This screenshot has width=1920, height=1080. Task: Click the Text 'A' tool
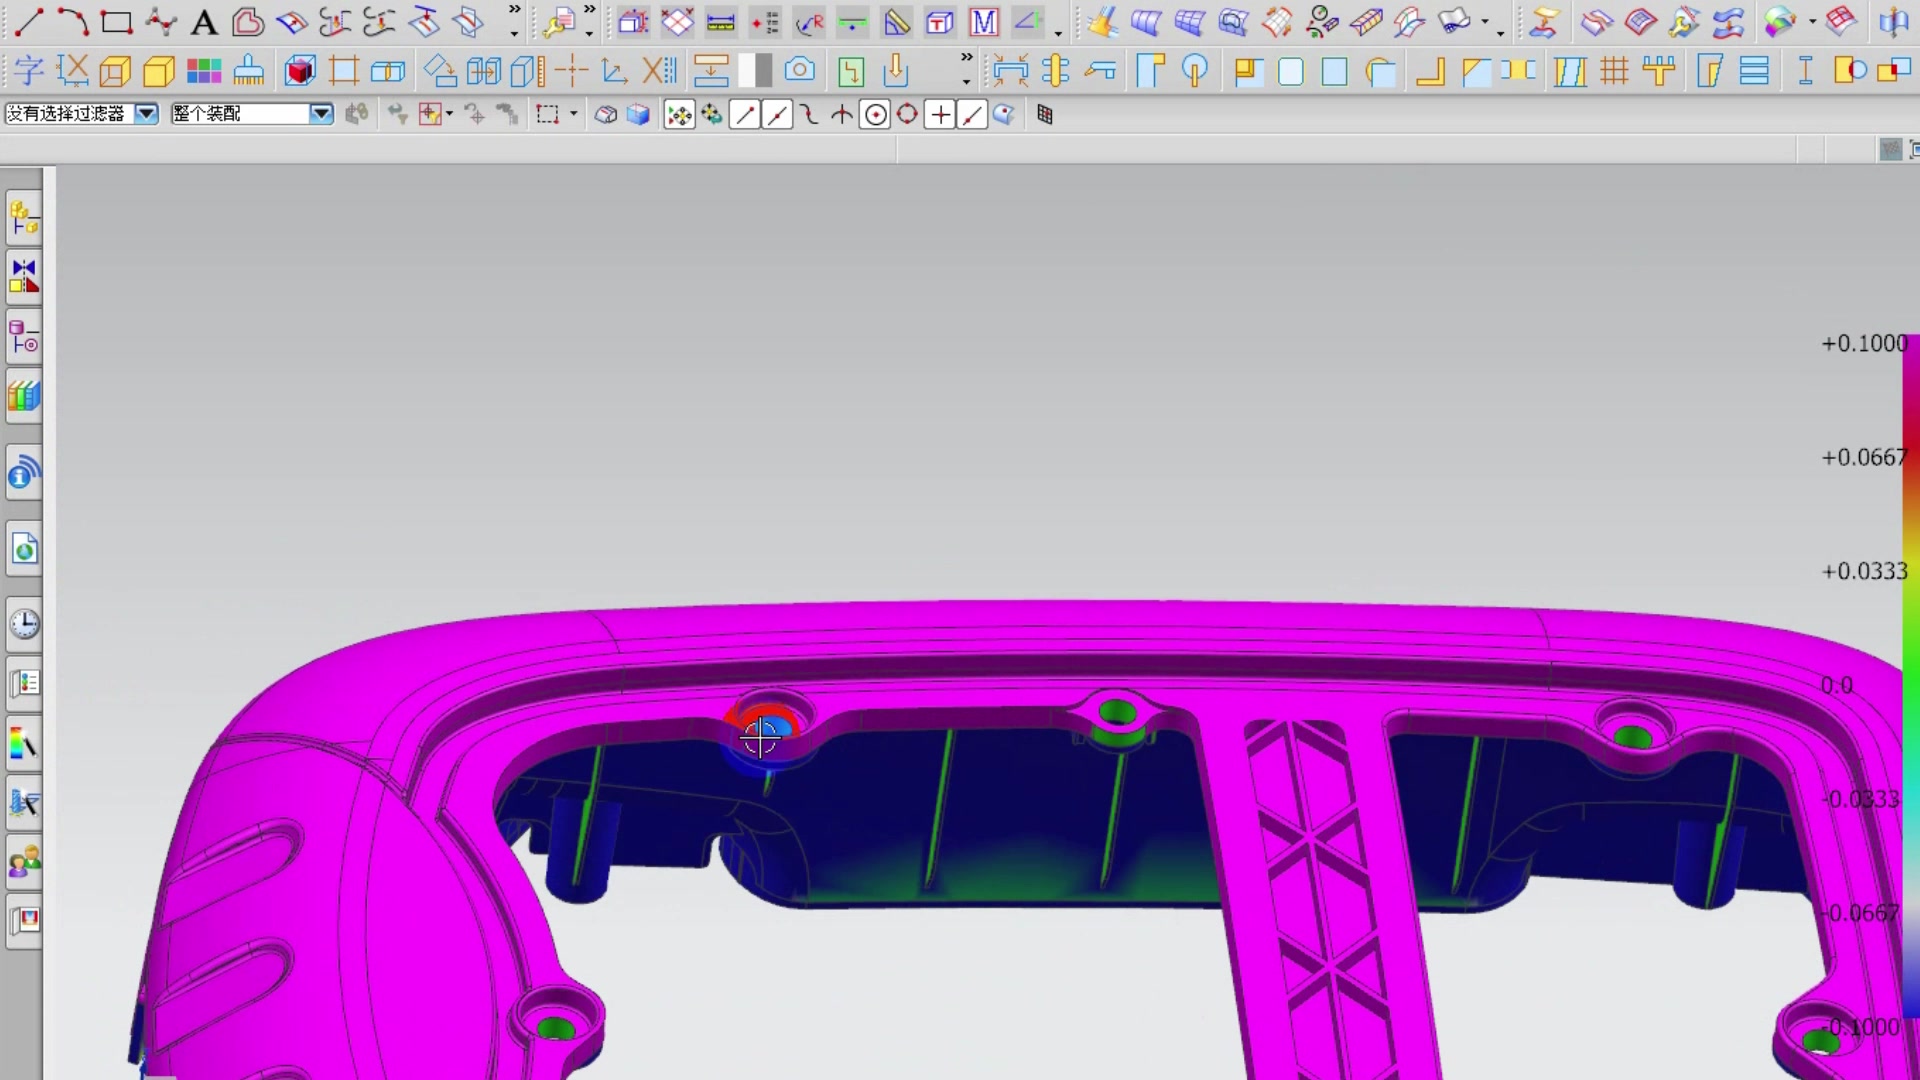coord(204,22)
